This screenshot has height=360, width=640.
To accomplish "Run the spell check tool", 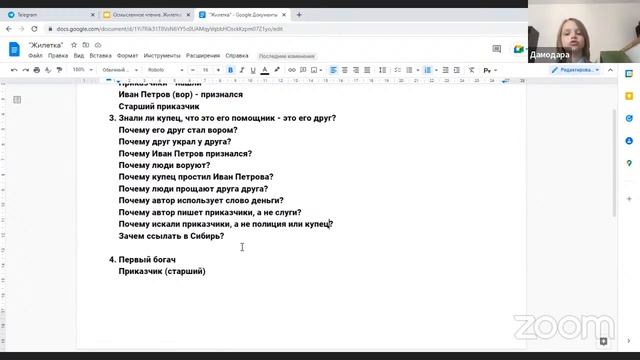I will 48,70.
